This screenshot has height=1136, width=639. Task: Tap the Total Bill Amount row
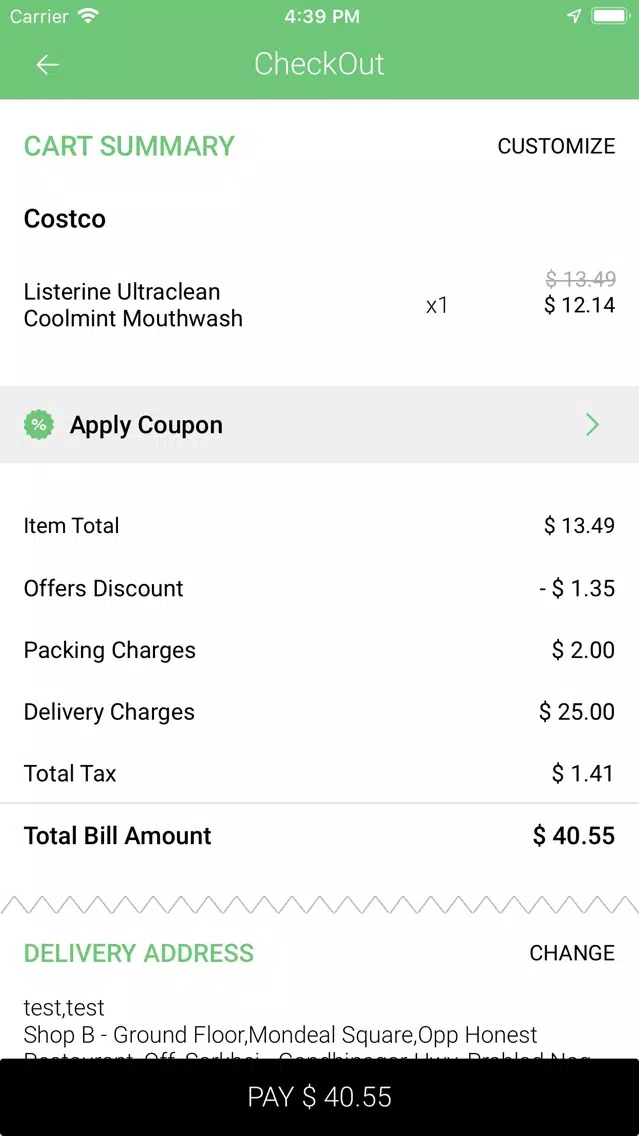point(319,836)
